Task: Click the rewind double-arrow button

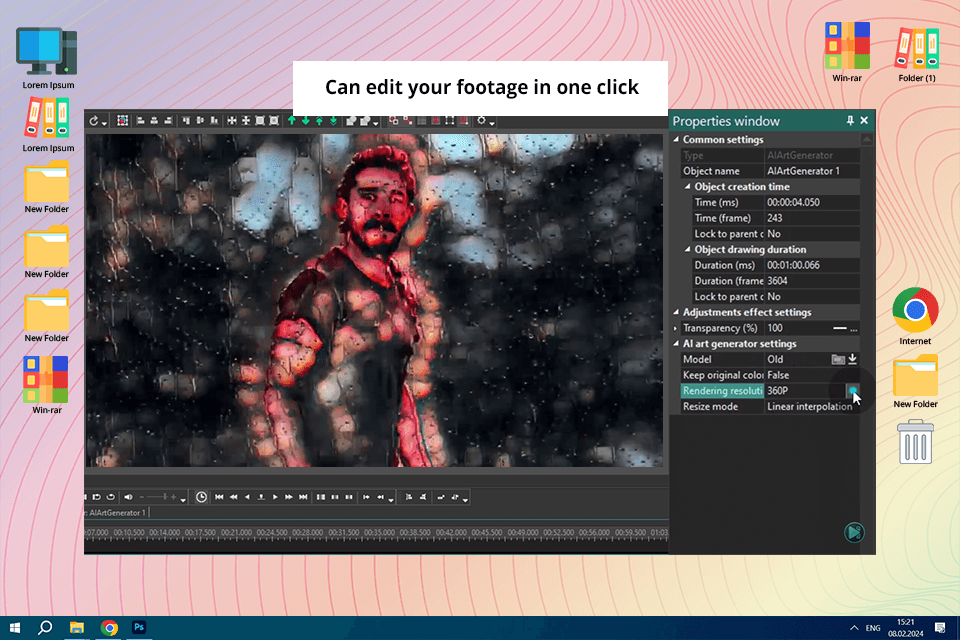Action: pyautogui.click(x=234, y=497)
